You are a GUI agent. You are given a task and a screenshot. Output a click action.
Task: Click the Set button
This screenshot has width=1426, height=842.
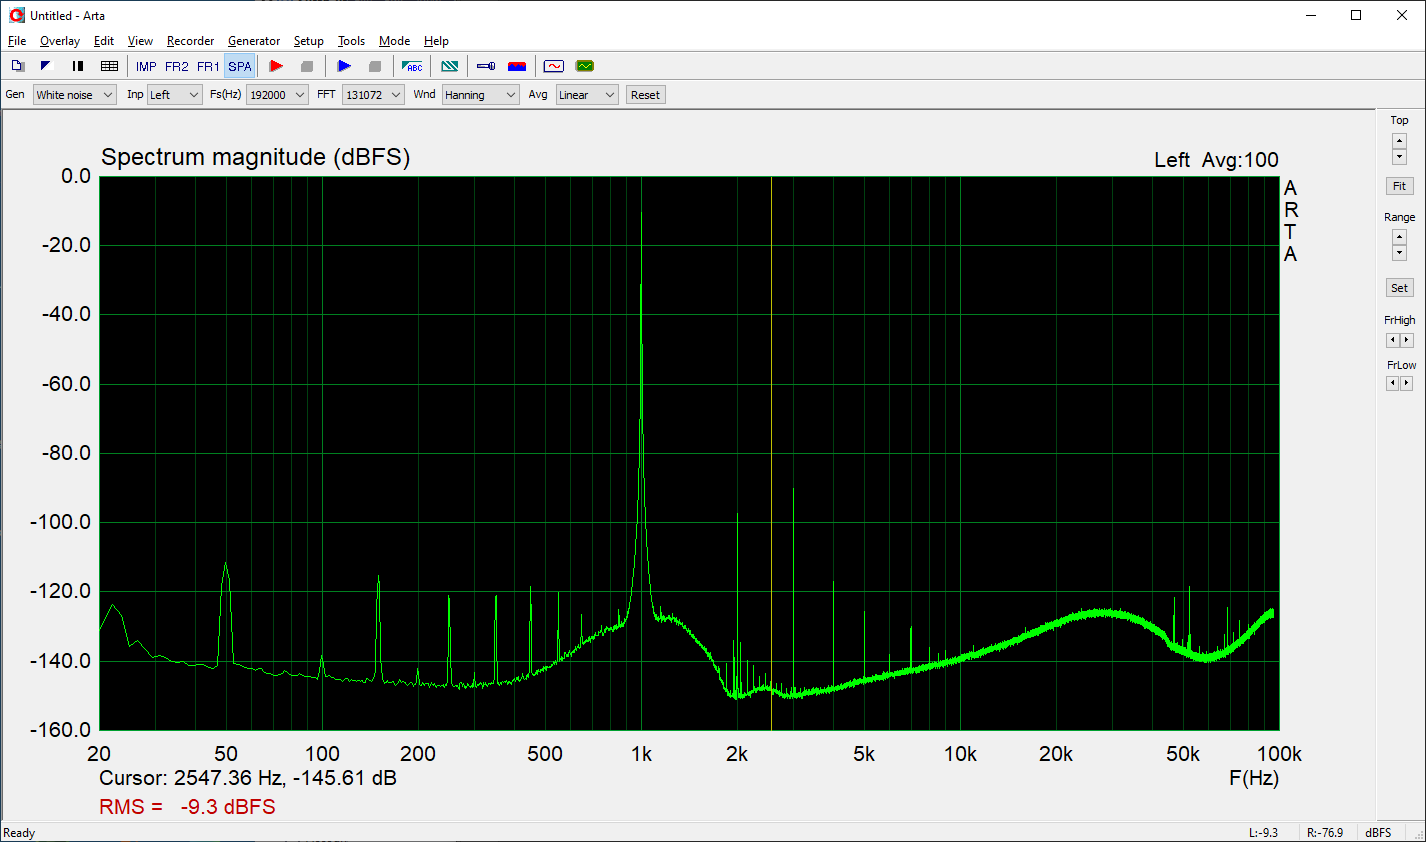click(1399, 288)
